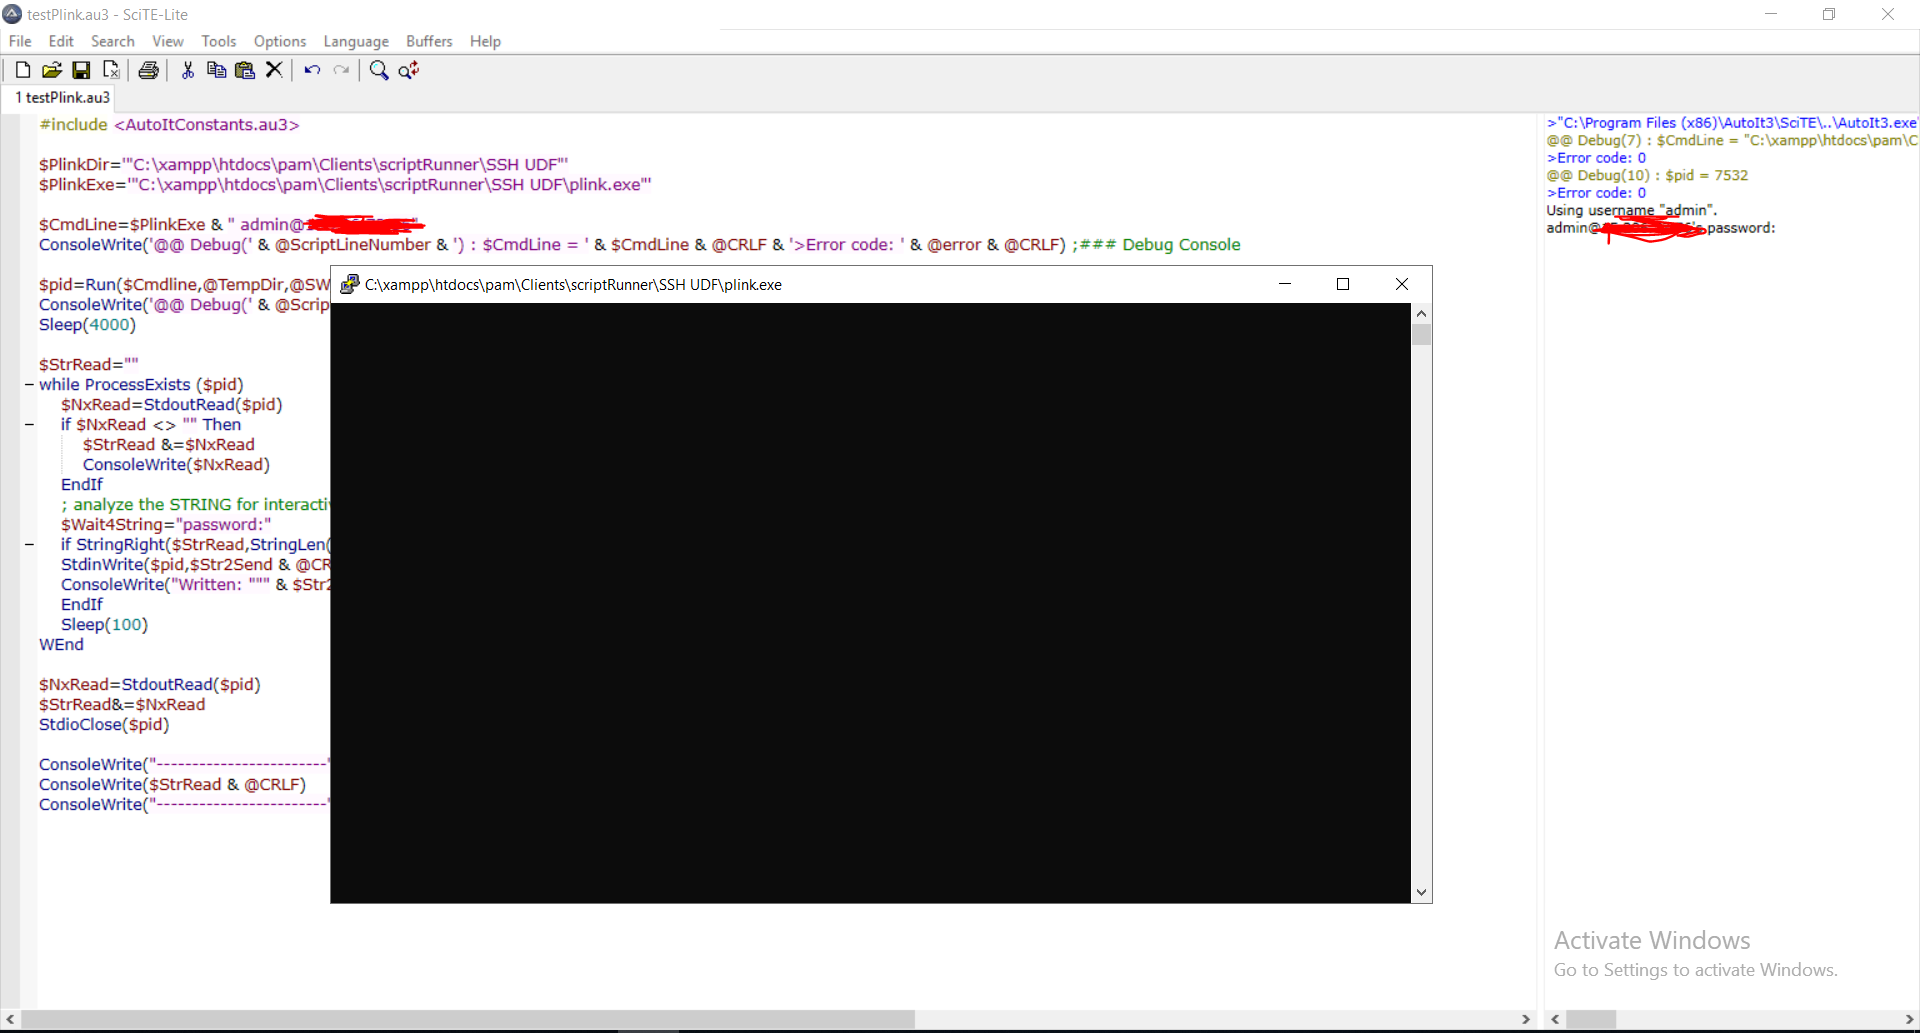The image size is (1920, 1033).
Task: Click the SciTE-Lite app icon in title bar
Action: (12, 14)
